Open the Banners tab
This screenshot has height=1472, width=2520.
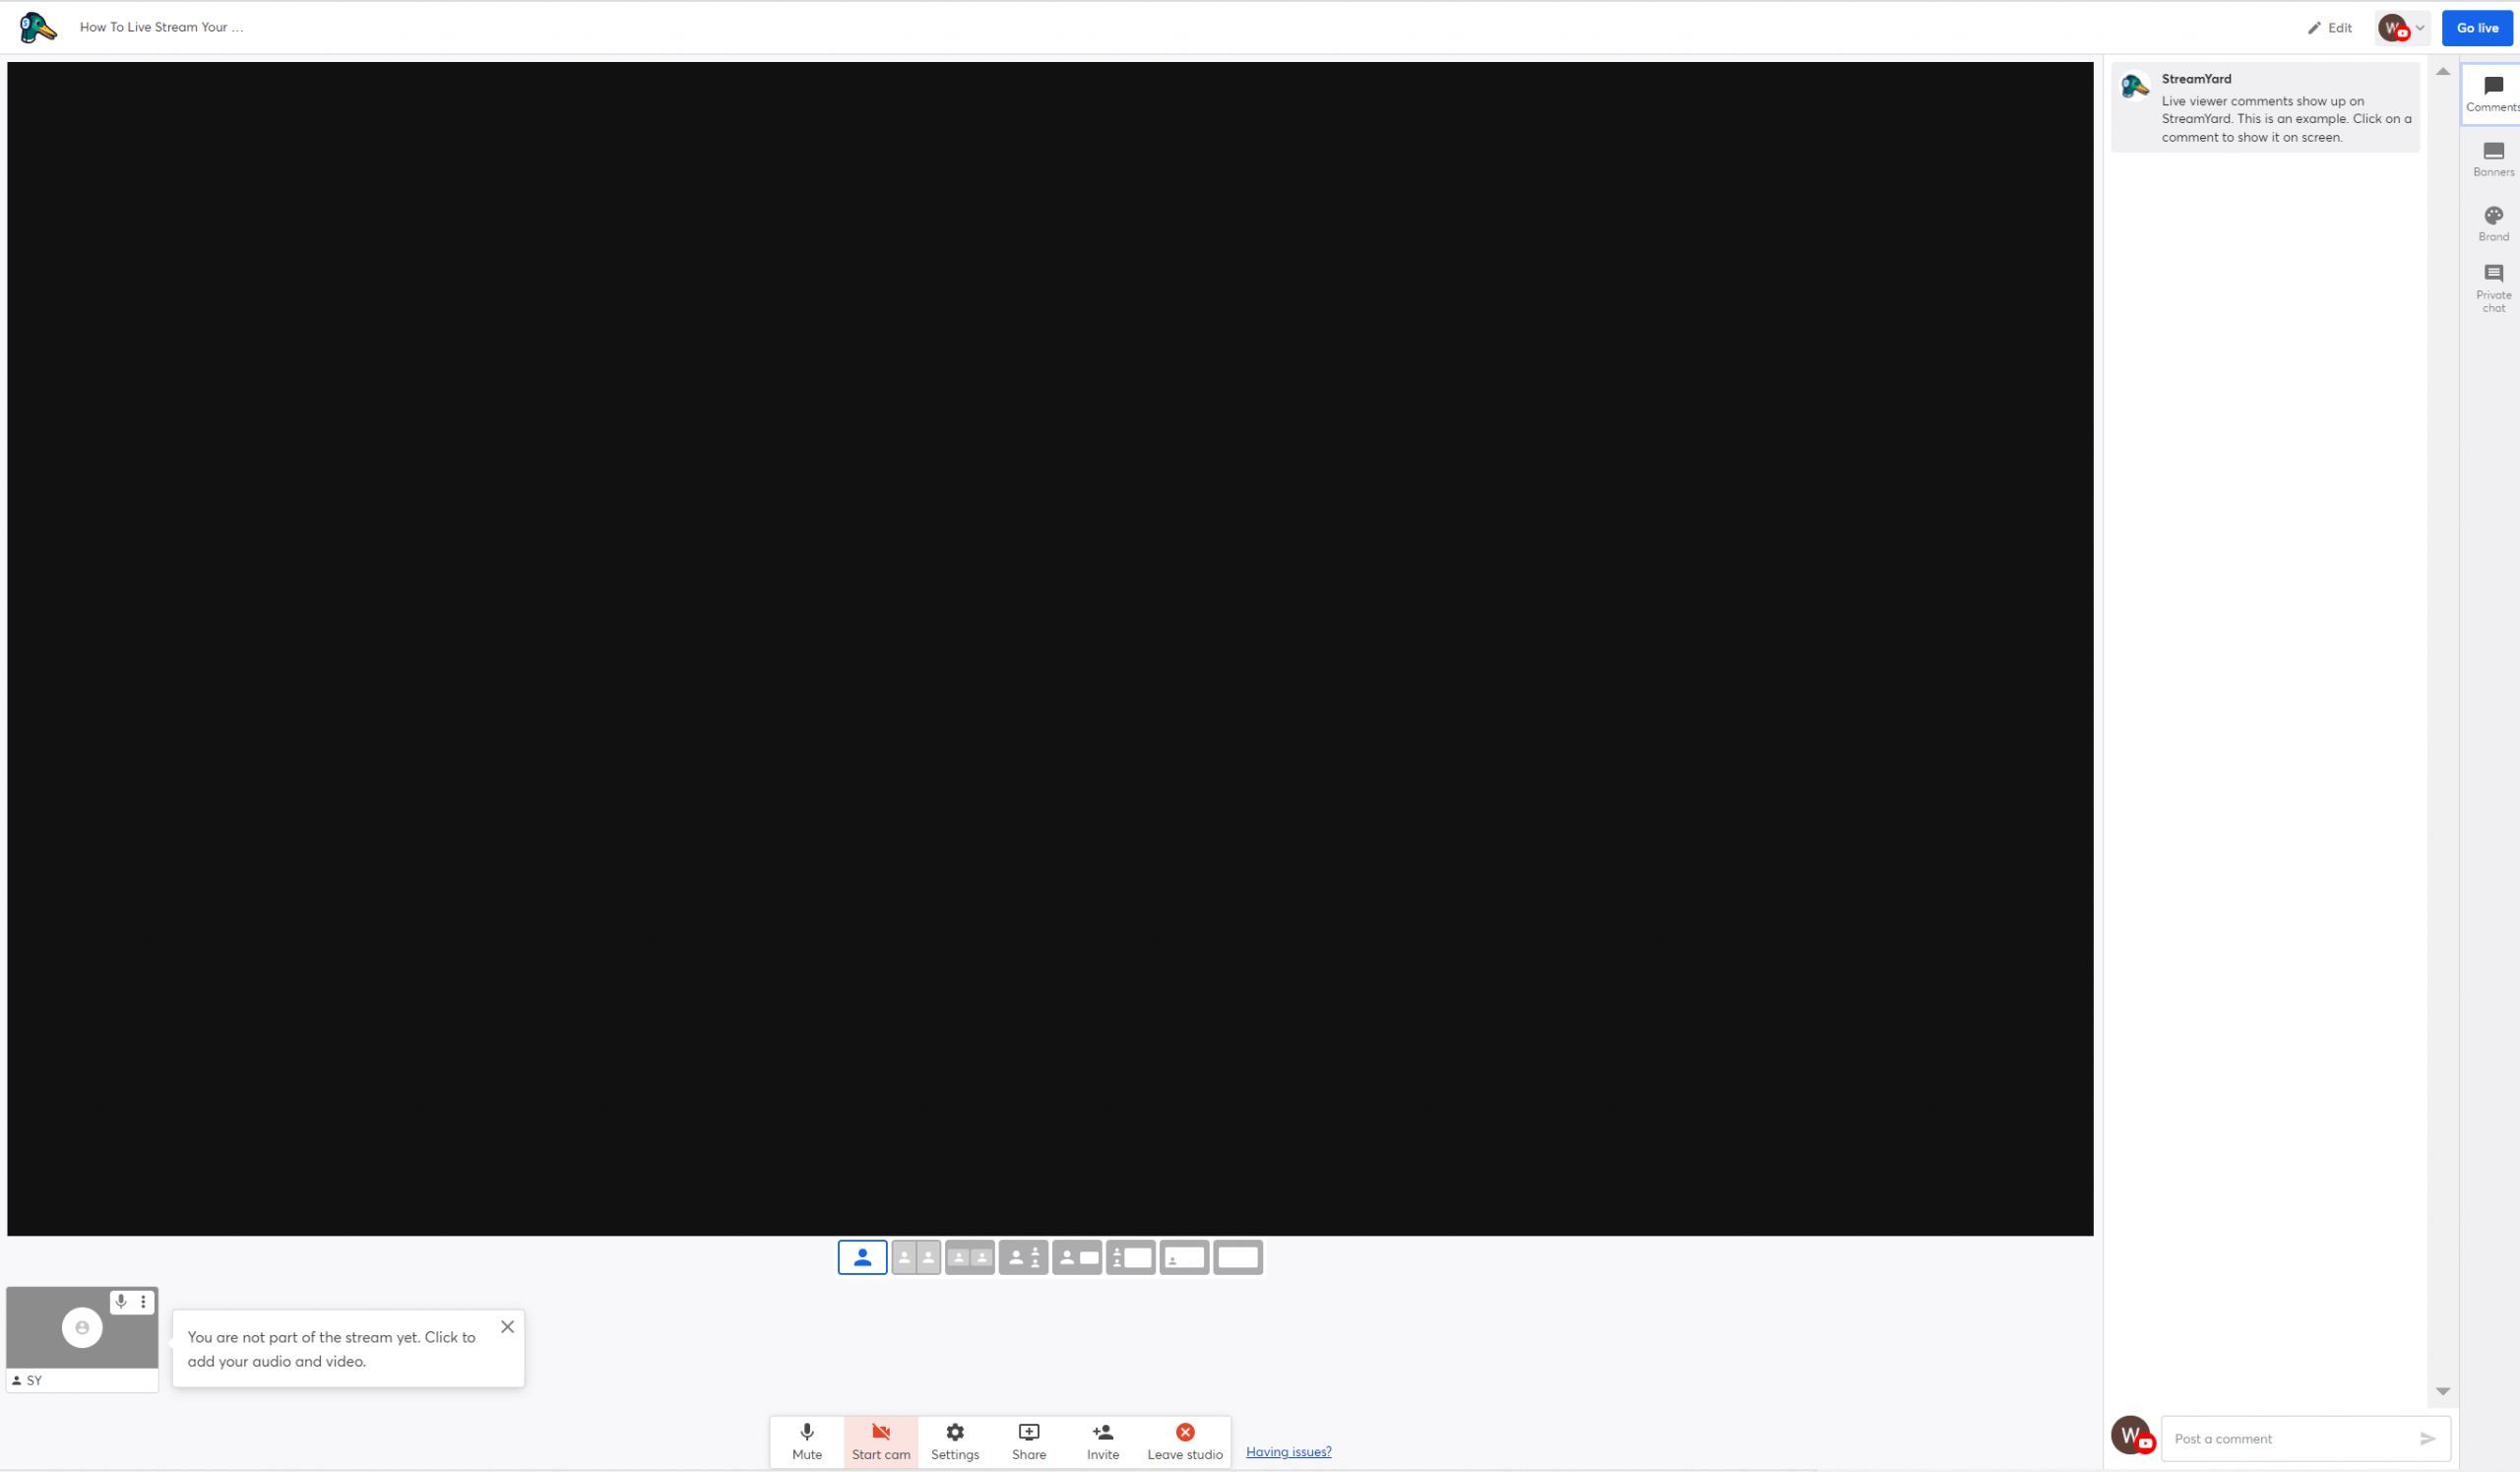pyautogui.click(x=2493, y=158)
